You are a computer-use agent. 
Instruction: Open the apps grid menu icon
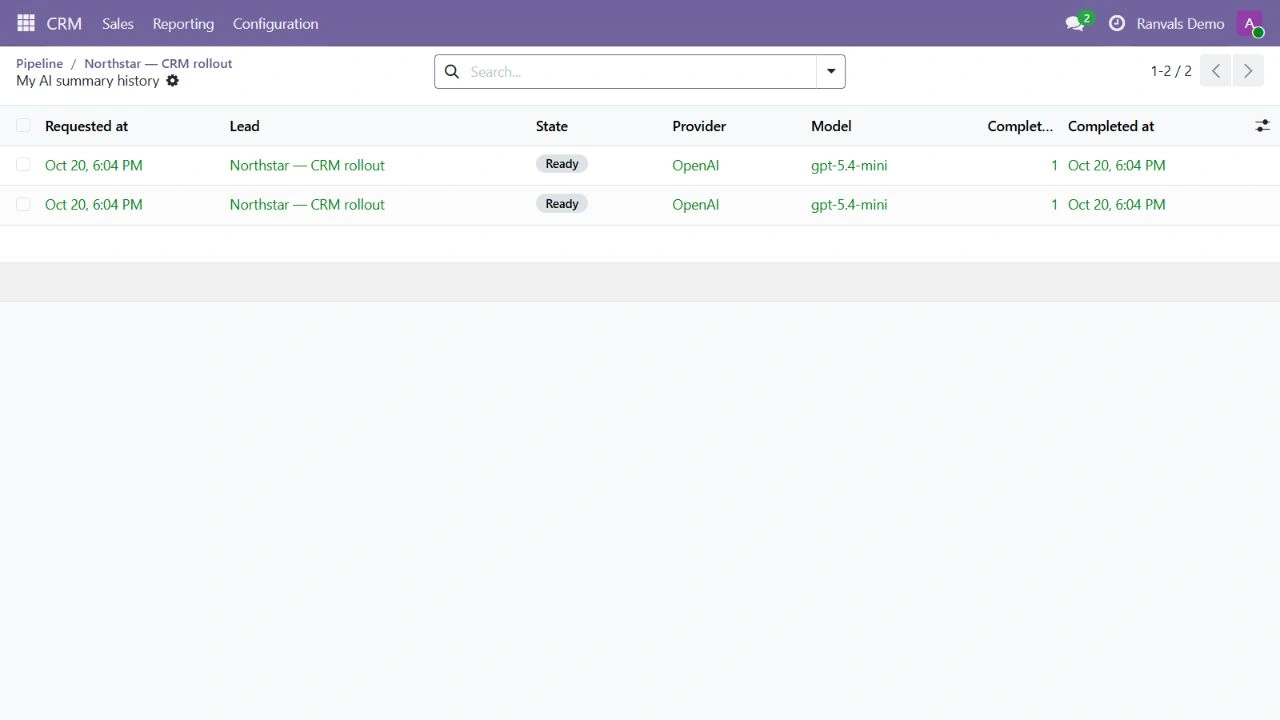pyautogui.click(x=26, y=23)
